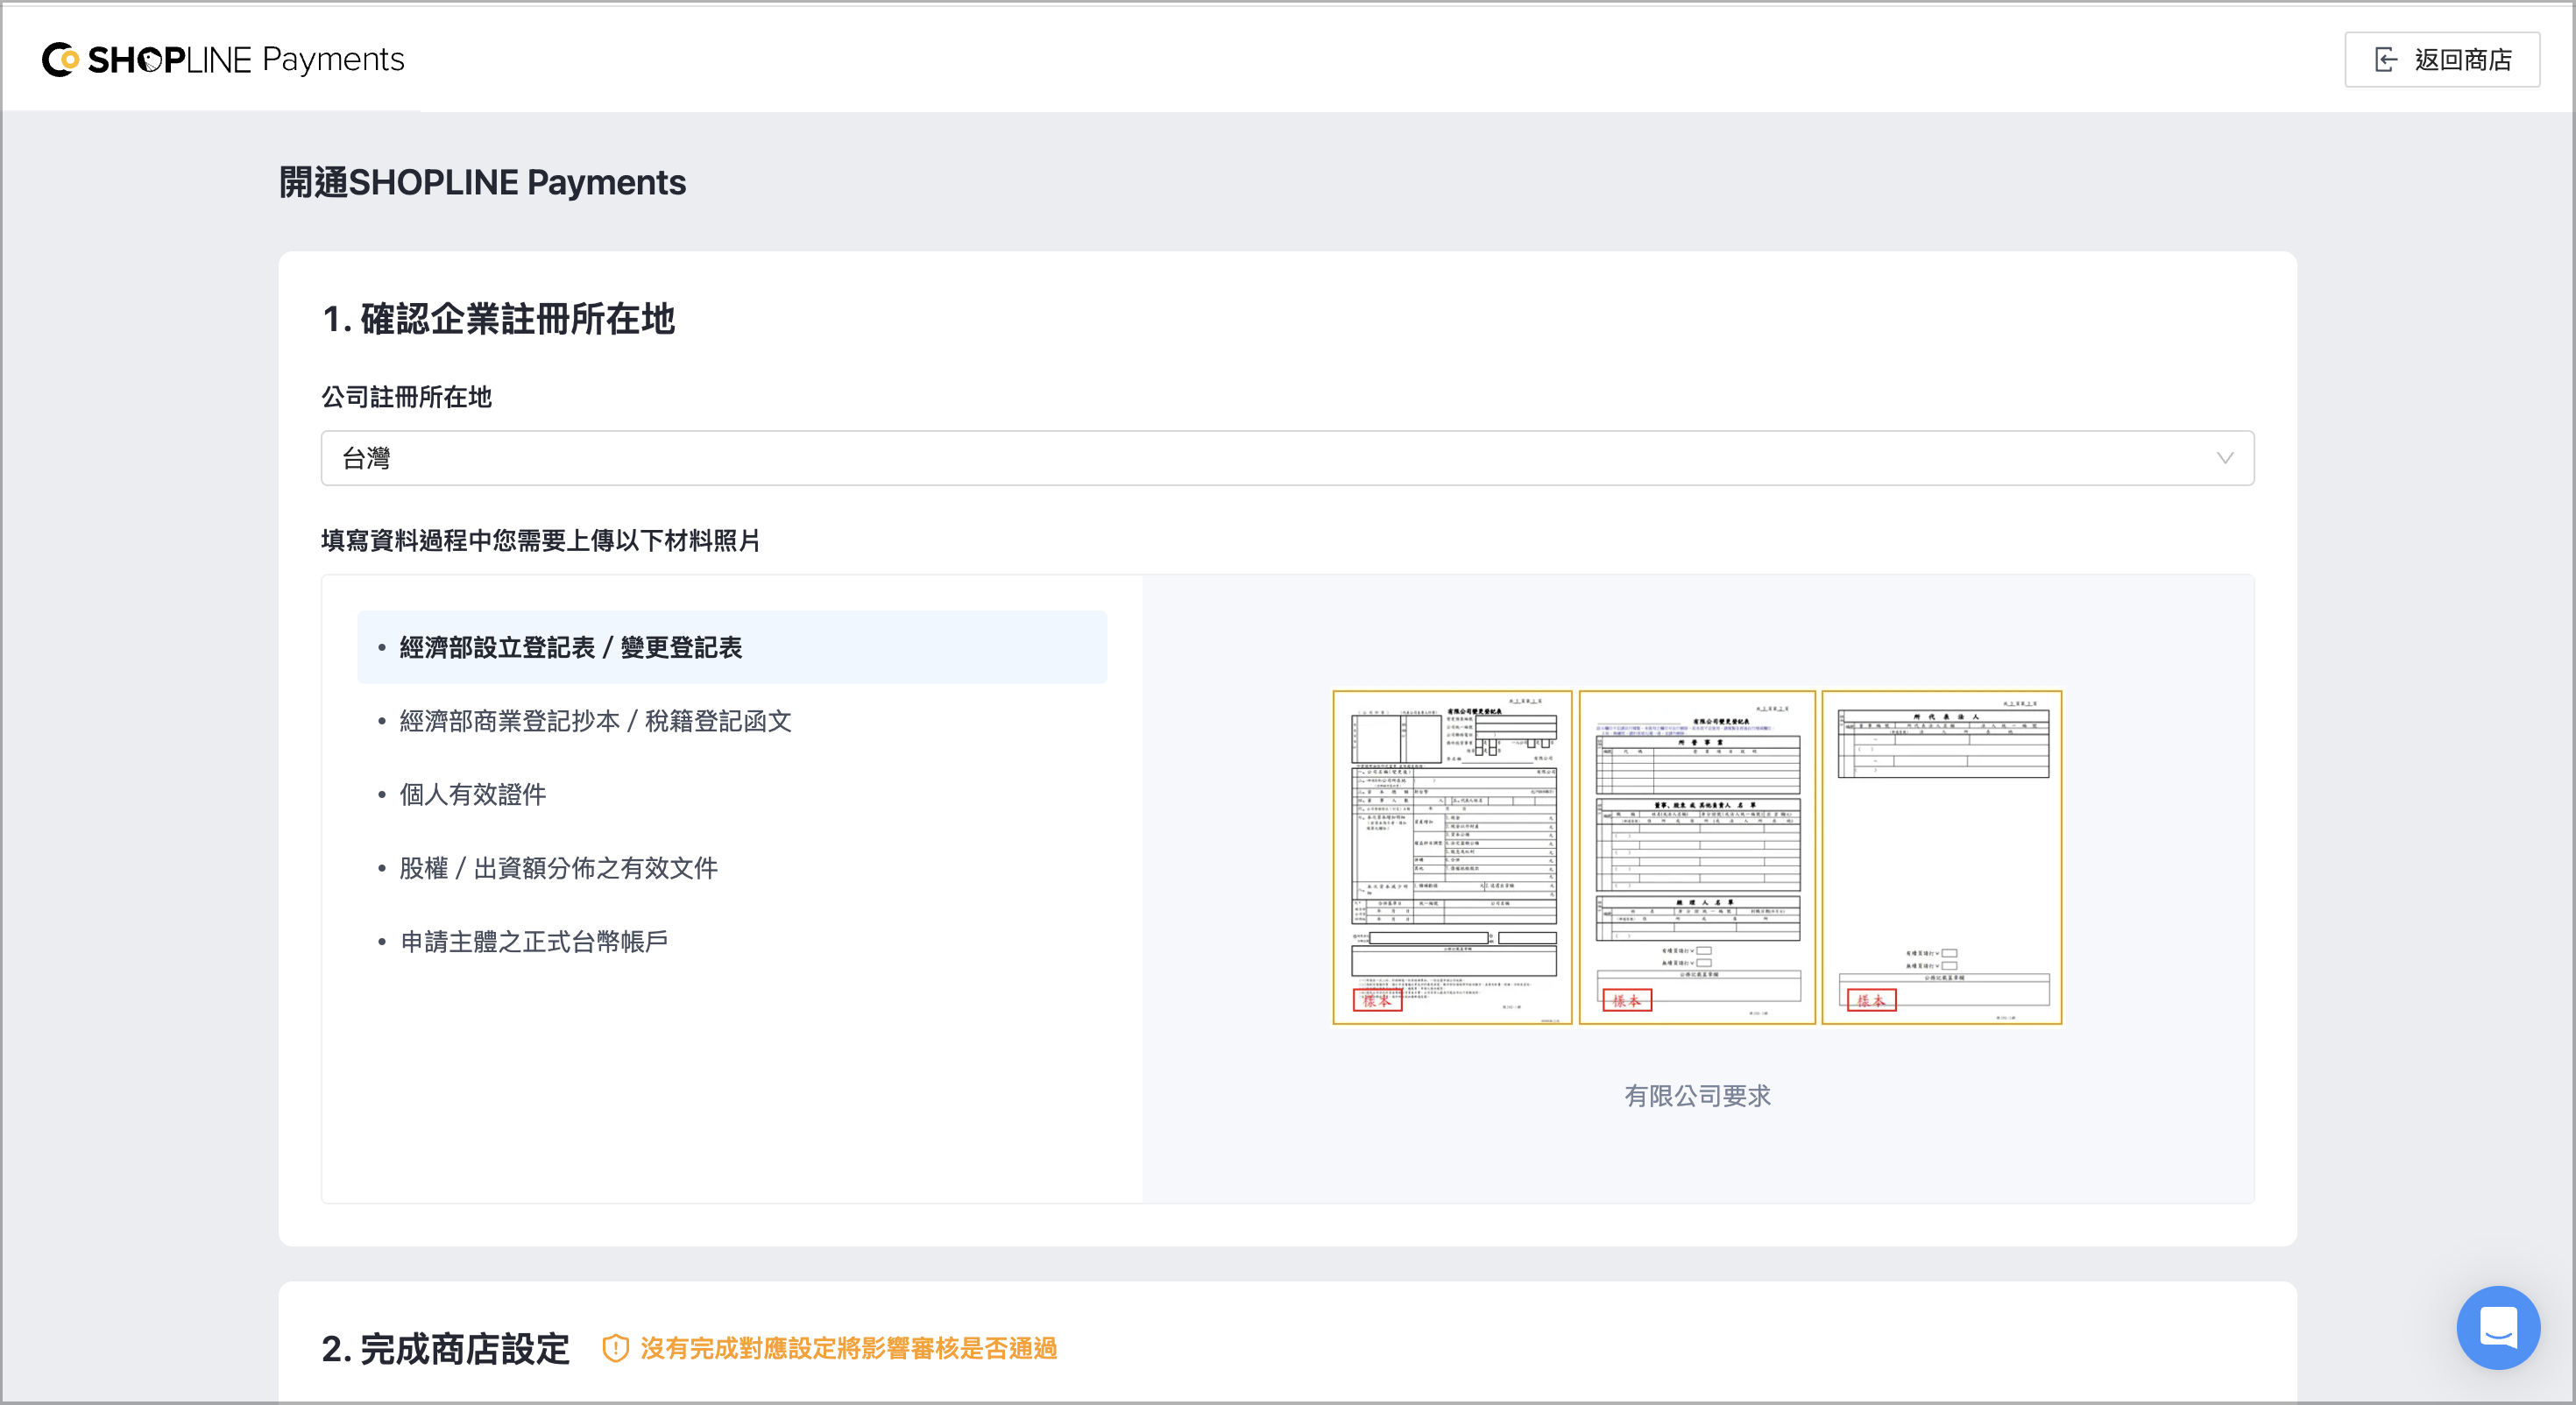Click the 返回商店 button
Image resolution: width=2576 pixels, height=1405 pixels.
click(2441, 60)
